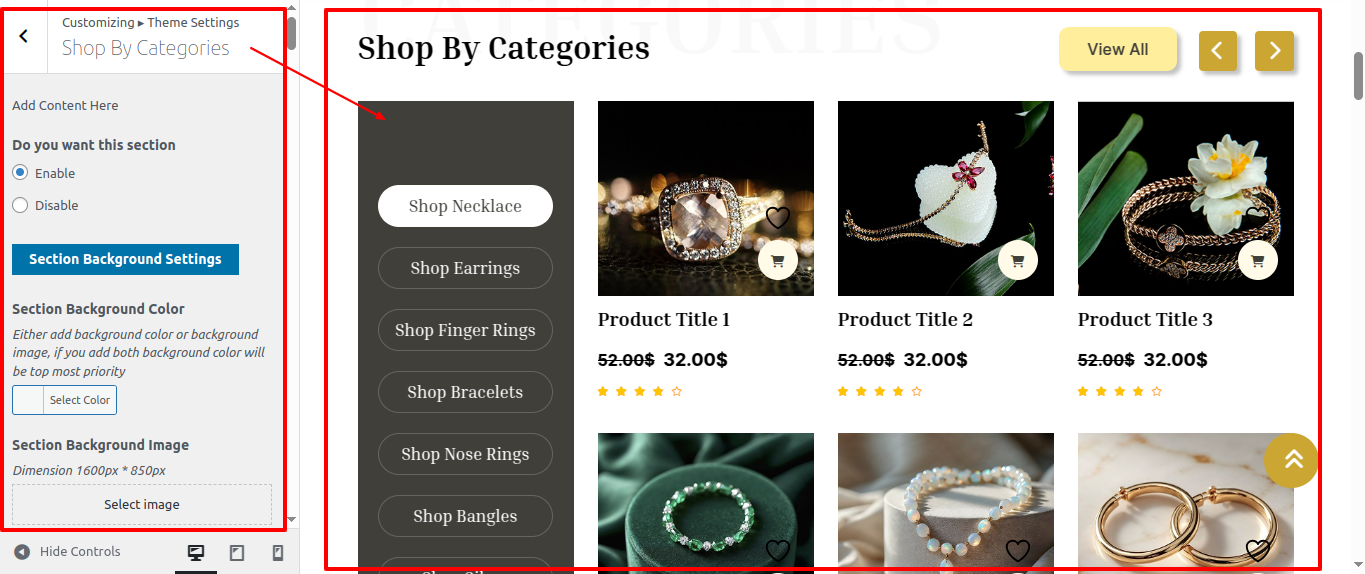
Task: Switch to mobile preview mode
Action: coord(278,552)
